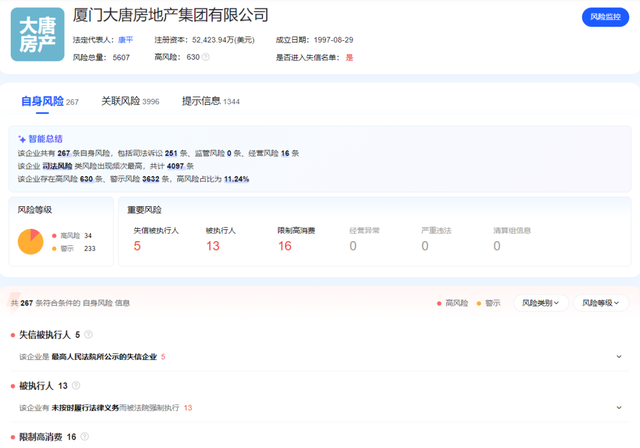Open legal representative 康平 link
Viewport: 640px width, 448px height.
point(126,40)
